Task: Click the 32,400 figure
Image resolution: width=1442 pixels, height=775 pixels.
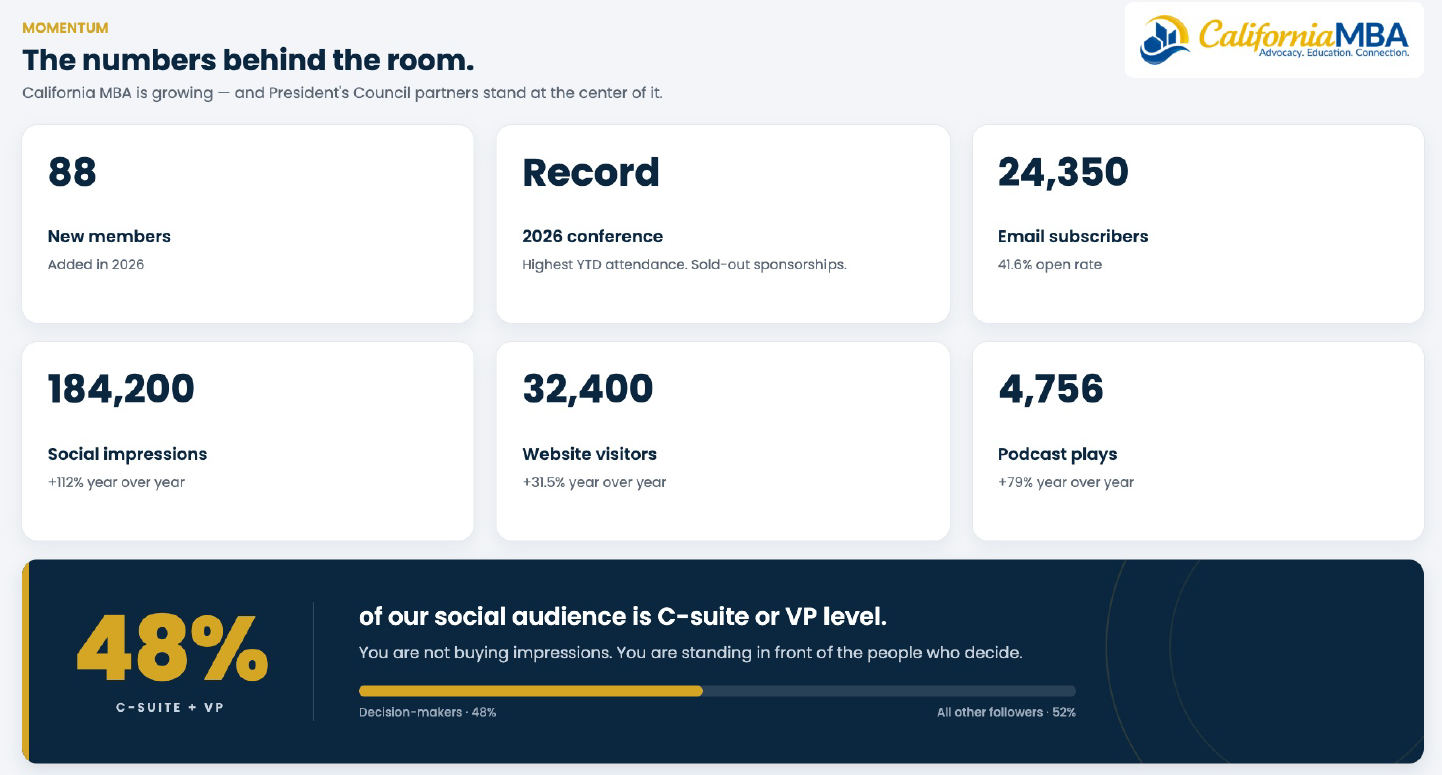Action: 588,389
